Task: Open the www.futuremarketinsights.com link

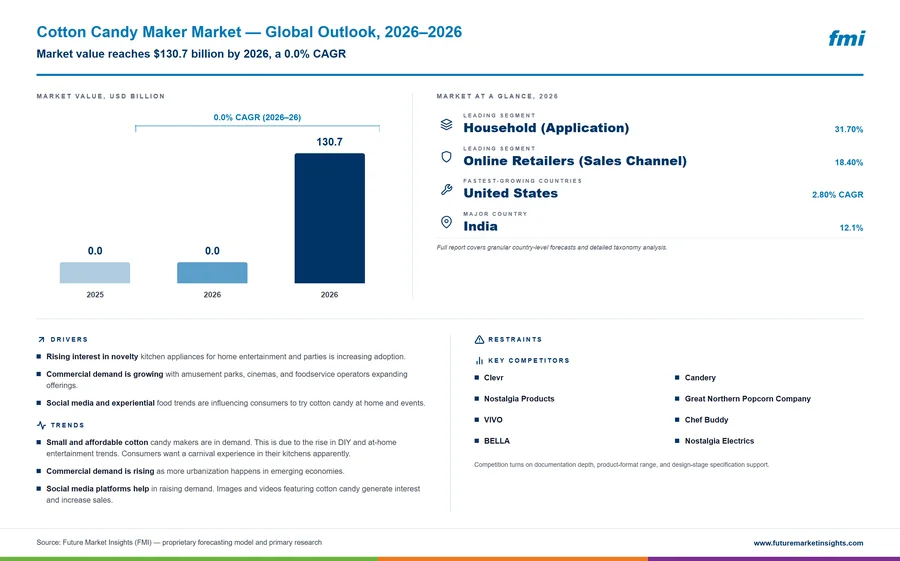Action: [x=808, y=543]
